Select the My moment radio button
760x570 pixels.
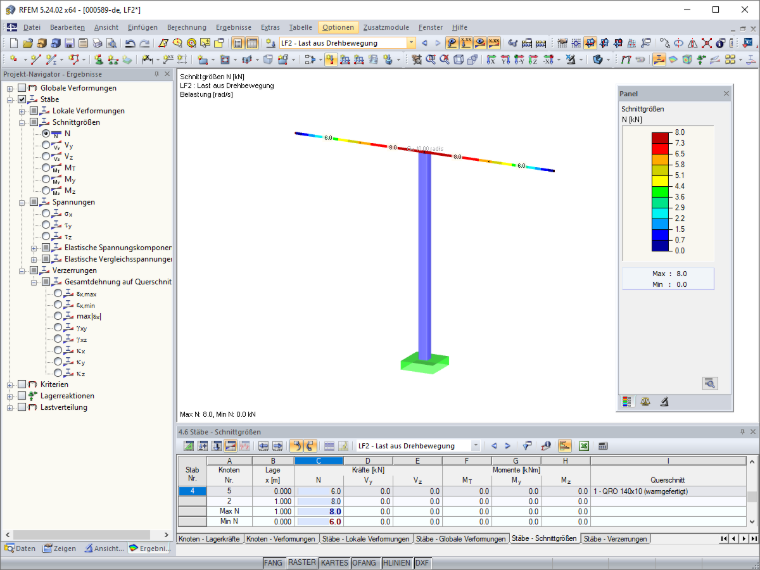coord(46,179)
